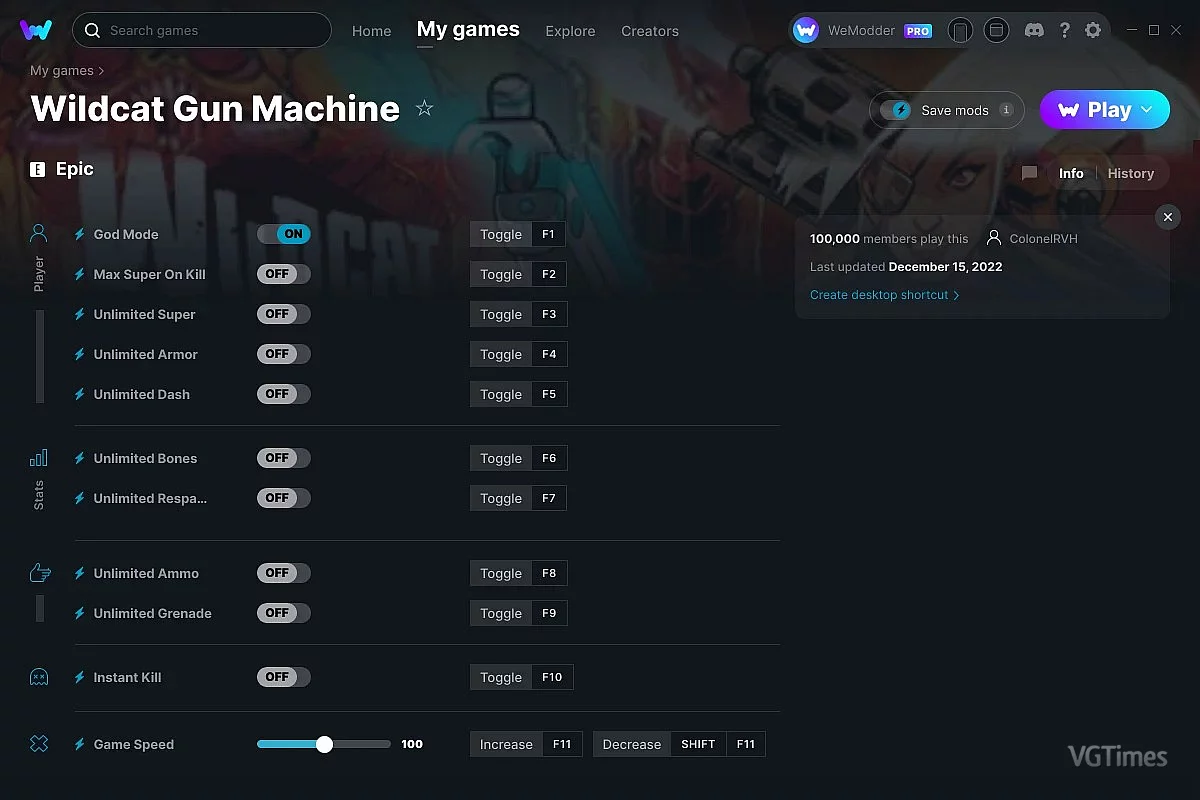Click the WeModder user avatar
The height and width of the screenshot is (800, 1200).
tap(806, 30)
